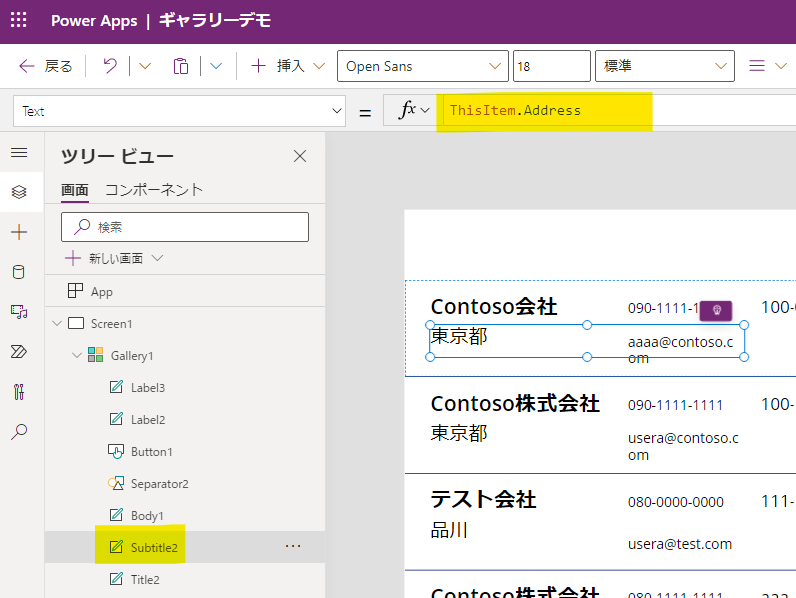
Task: Click usera@contoso.com email label
Action: (683, 446)
